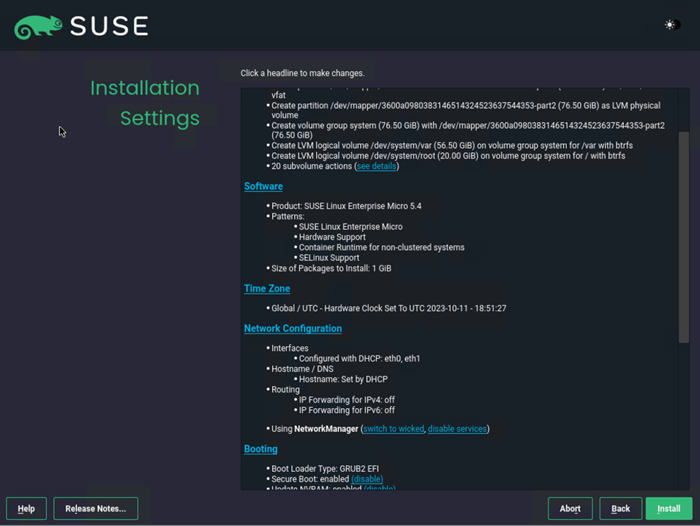Image resolution: width=700 pixels, height=526 pixels.
Task: Click the settings panel vertical scrollbar
Action: [683, 237]
